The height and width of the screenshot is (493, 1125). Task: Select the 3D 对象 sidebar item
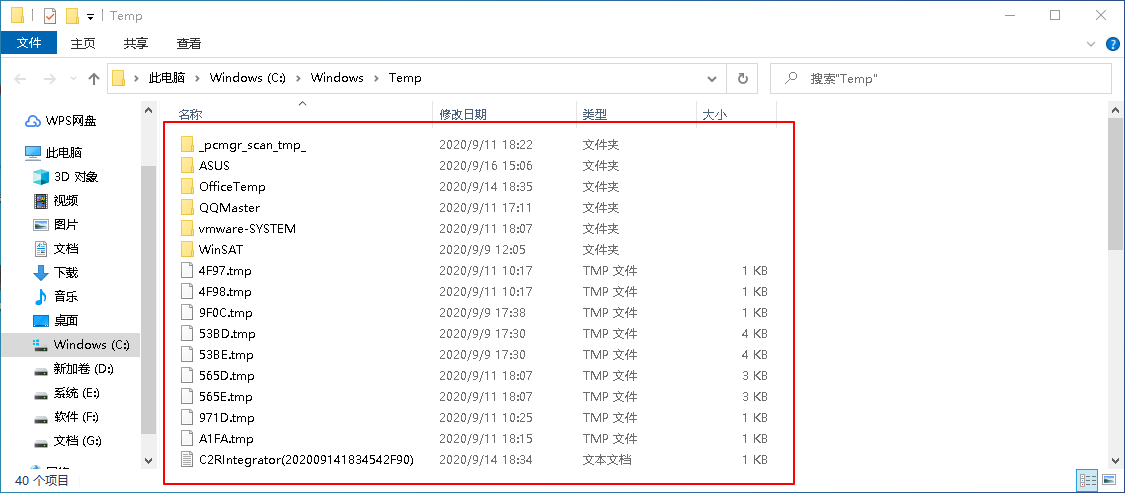coord(75,177)
